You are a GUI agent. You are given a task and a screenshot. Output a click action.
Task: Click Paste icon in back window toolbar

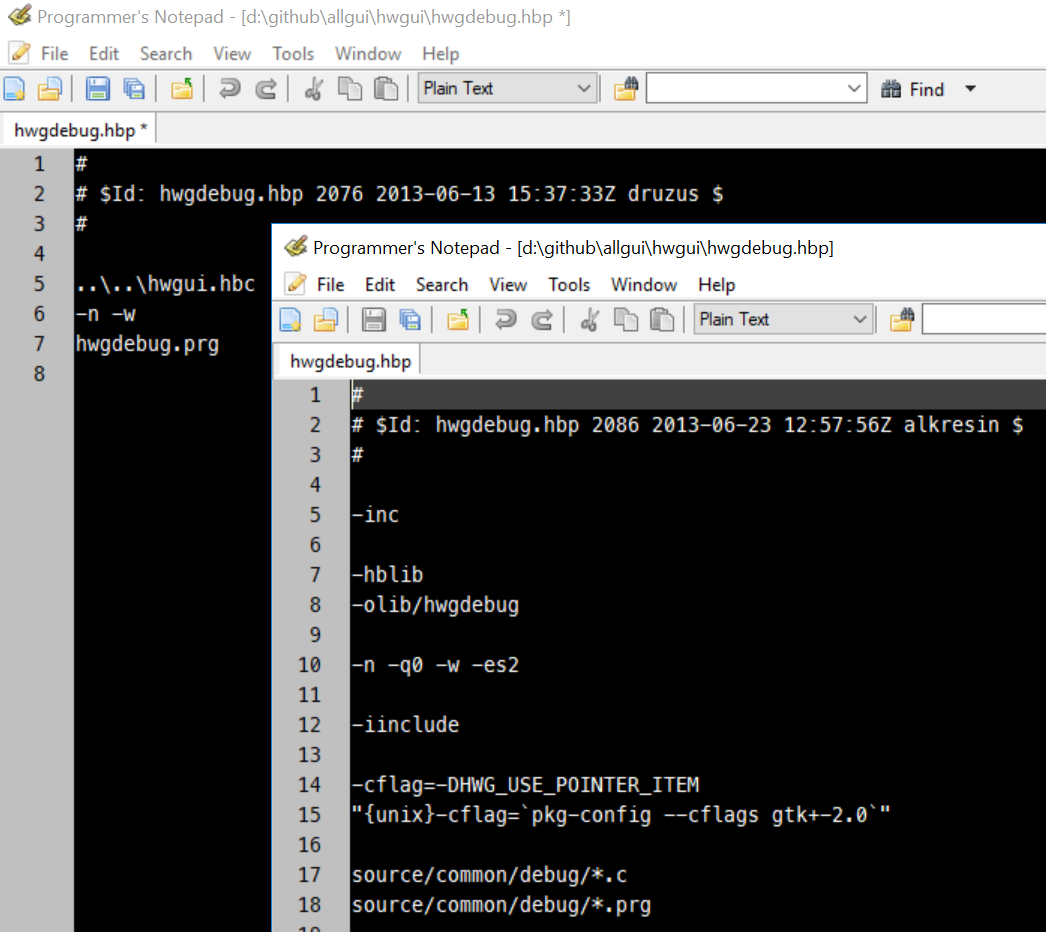point(386,89)
